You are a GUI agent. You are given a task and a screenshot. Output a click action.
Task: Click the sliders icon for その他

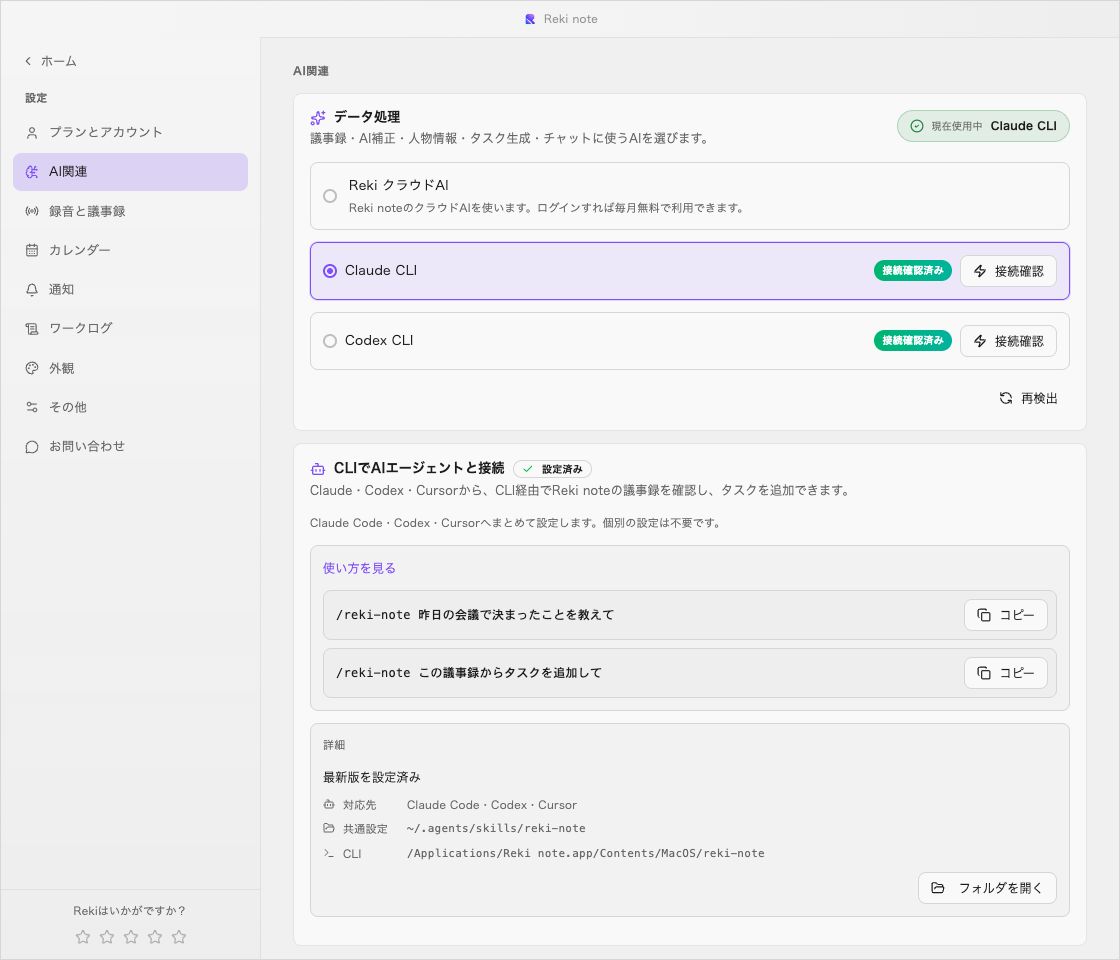click(x=31, y=407)
